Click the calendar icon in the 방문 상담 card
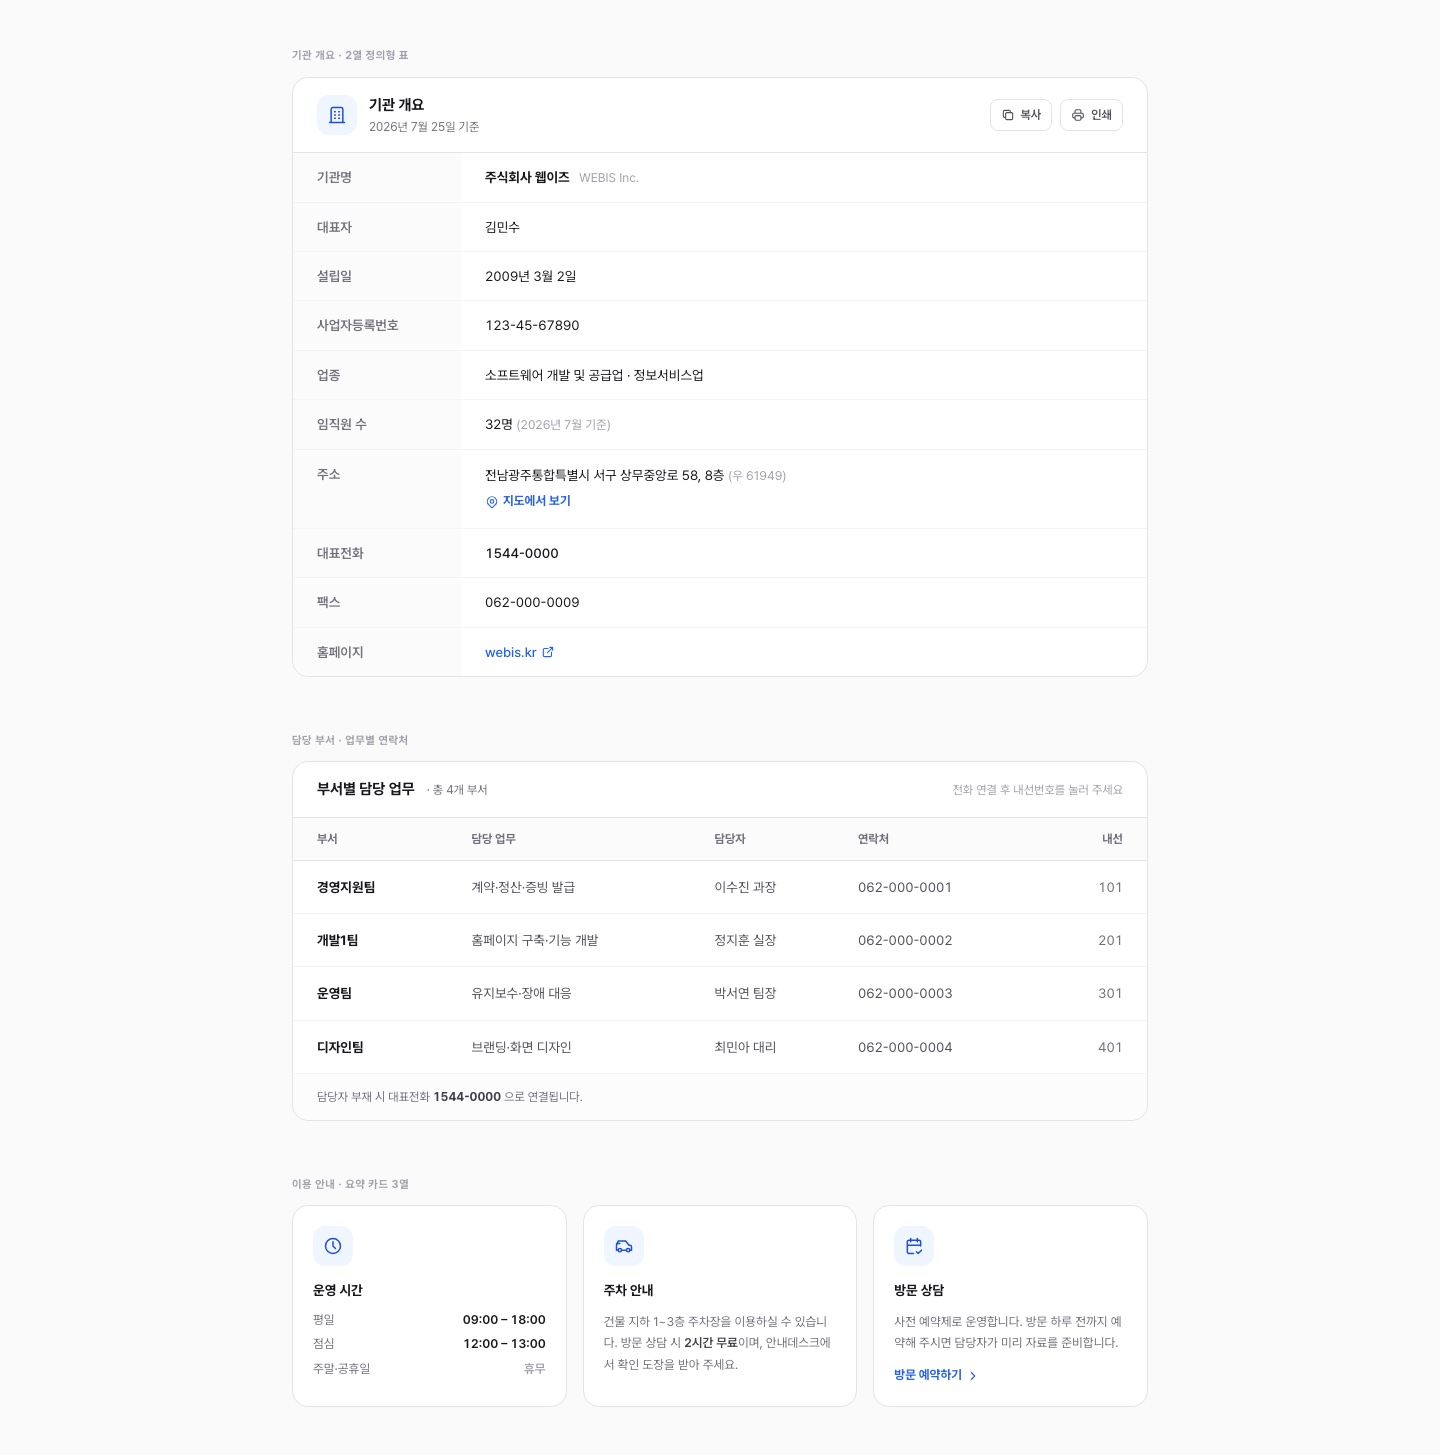This screenshot has height=1455, width=1440. [x=914, y=1246]
